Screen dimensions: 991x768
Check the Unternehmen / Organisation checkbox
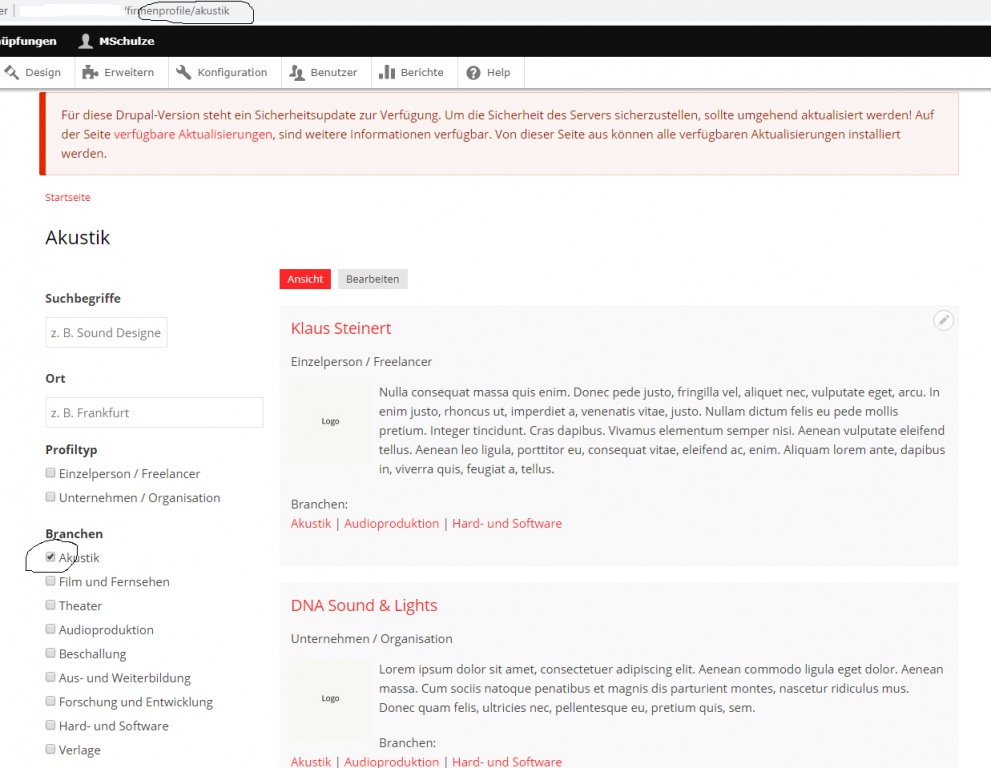51,497
